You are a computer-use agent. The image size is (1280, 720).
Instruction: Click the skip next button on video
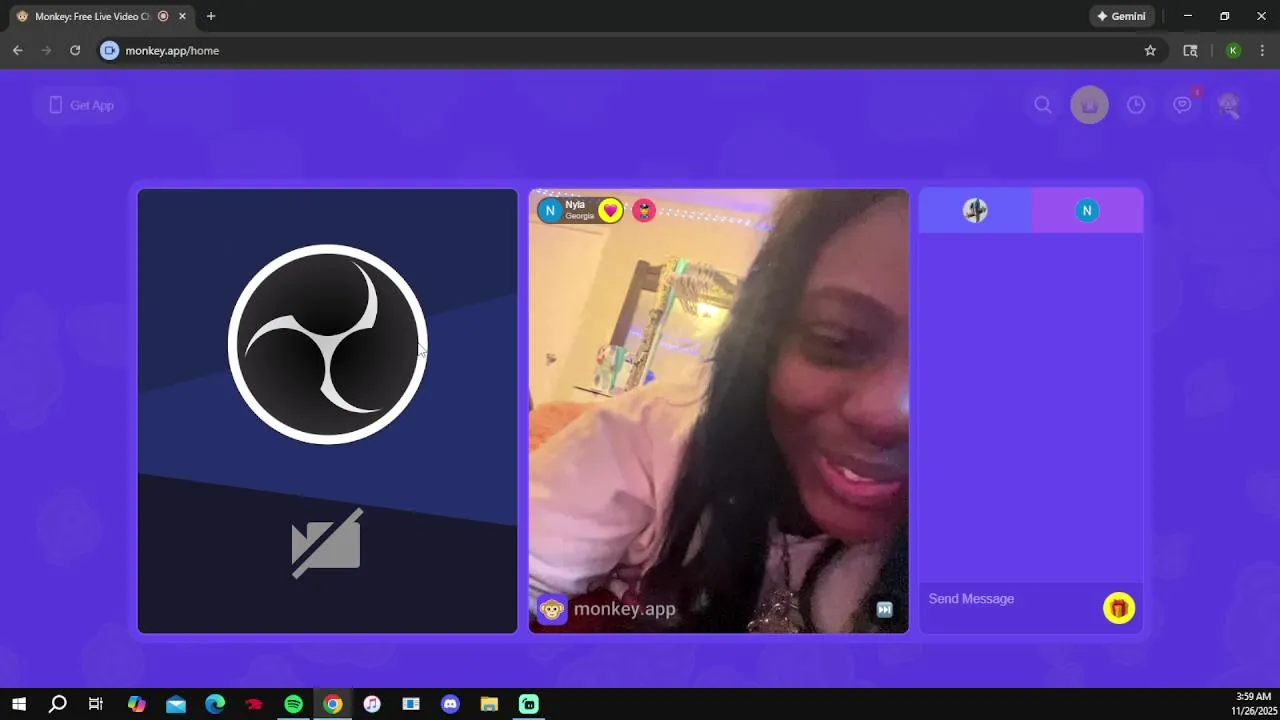(884, 609)
